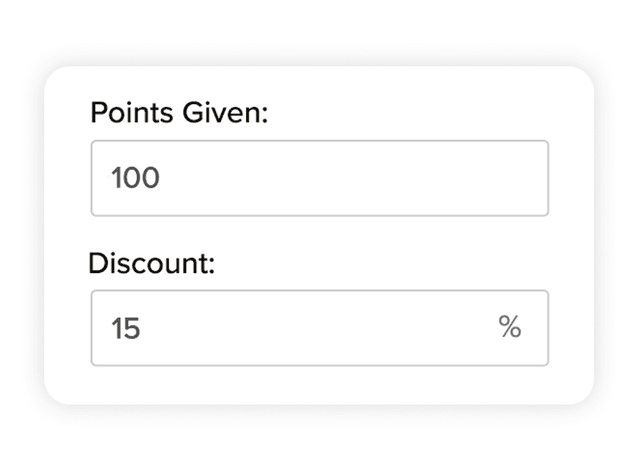Click the % unit suffix
This screenshot has width=640, height=471.
coord(510,327)
